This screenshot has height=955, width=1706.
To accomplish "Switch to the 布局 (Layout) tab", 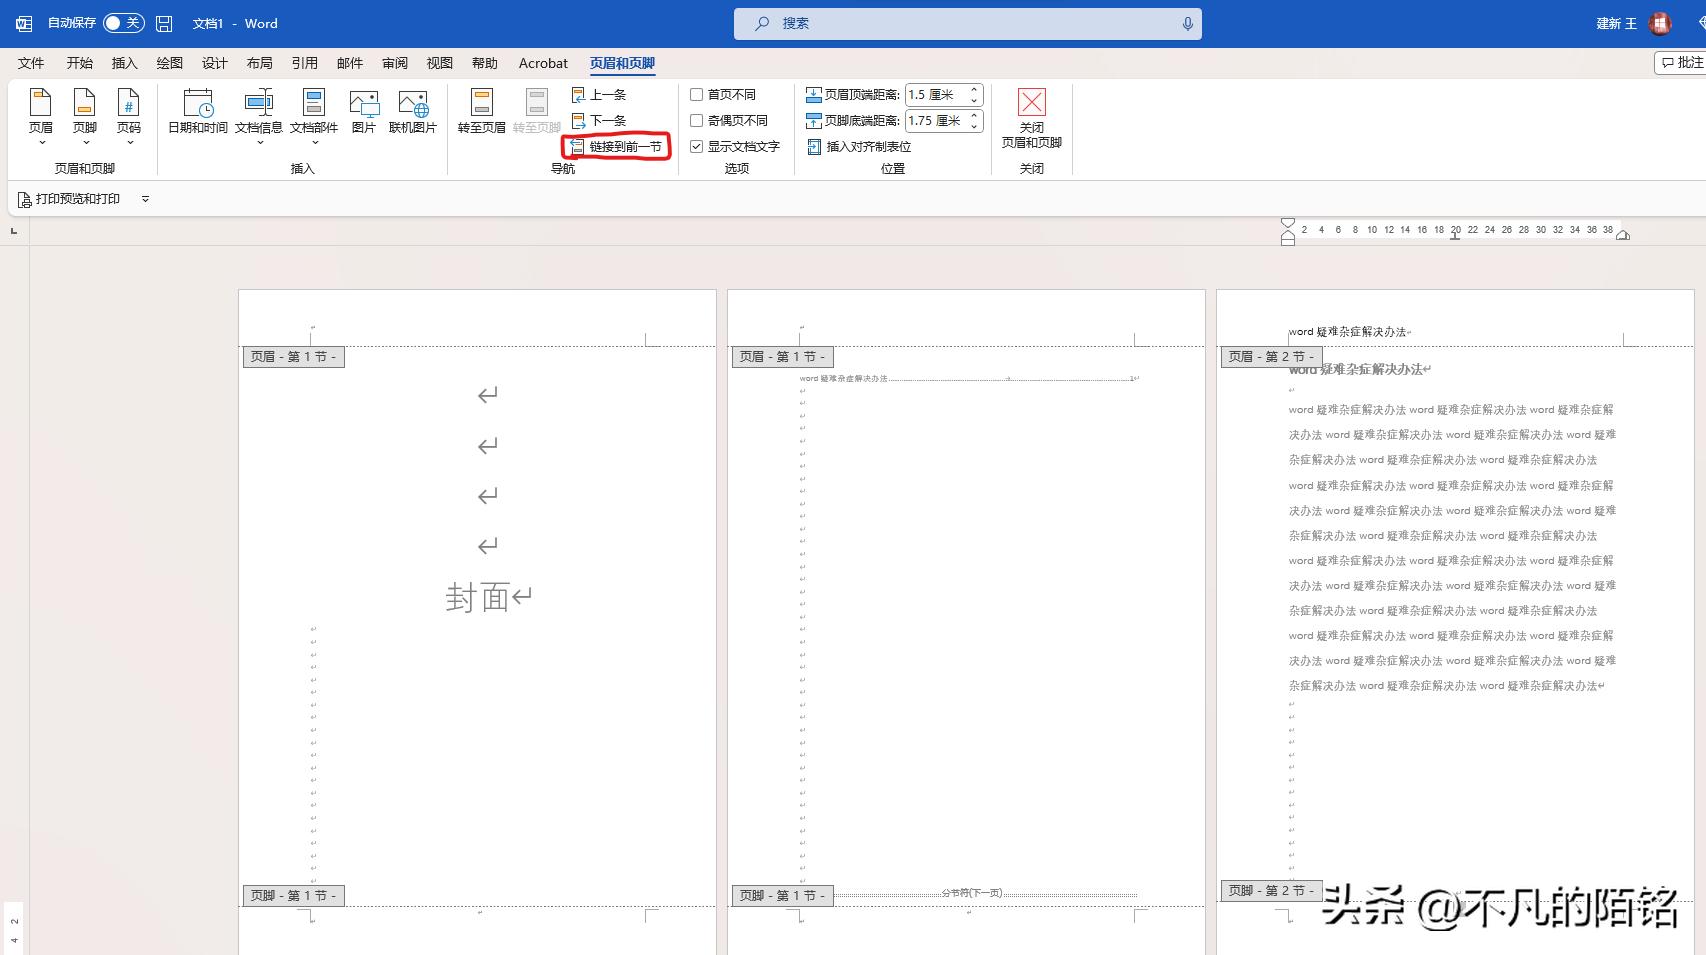I will click(x=259, y=63).
